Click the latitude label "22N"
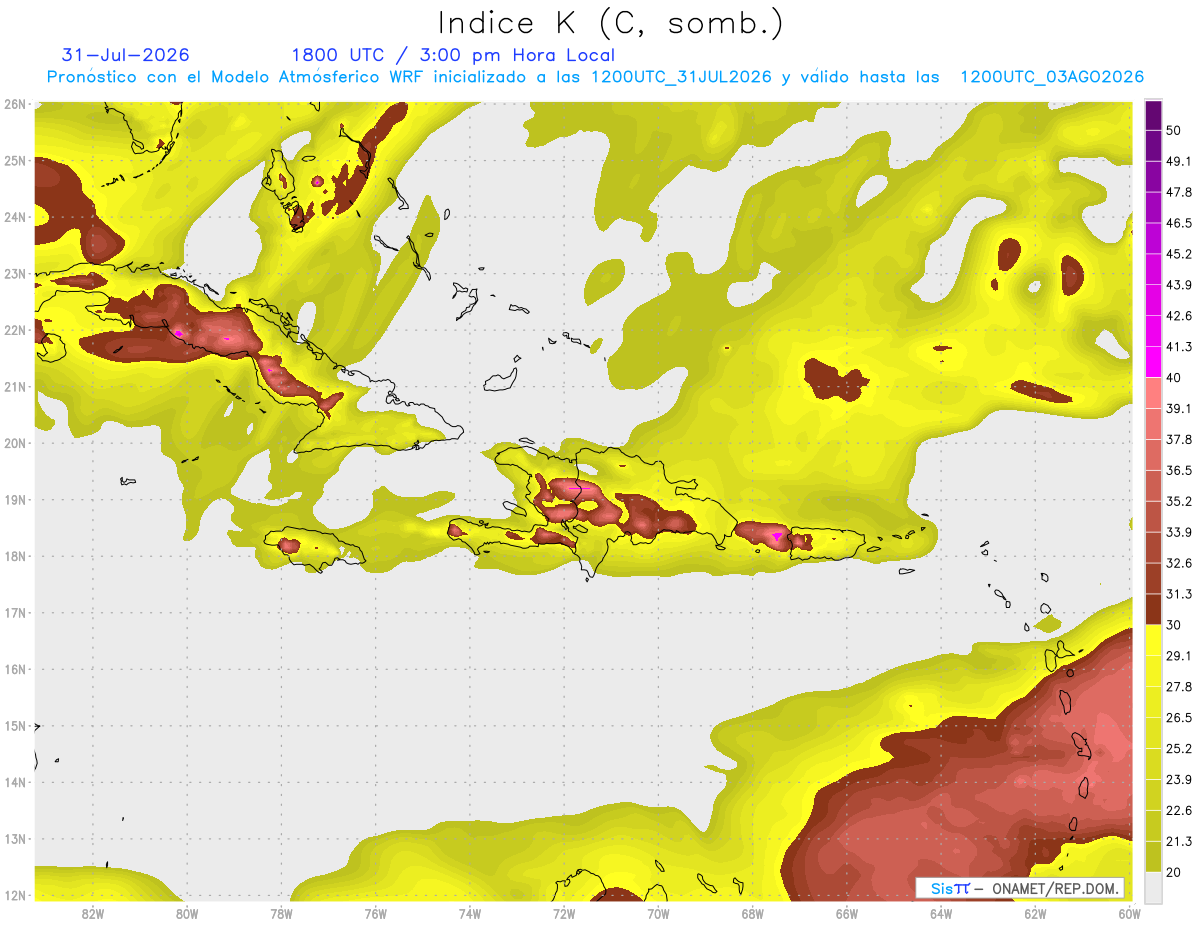The image size is (1200, 927). pyautogui.click(x=15, y=330)
